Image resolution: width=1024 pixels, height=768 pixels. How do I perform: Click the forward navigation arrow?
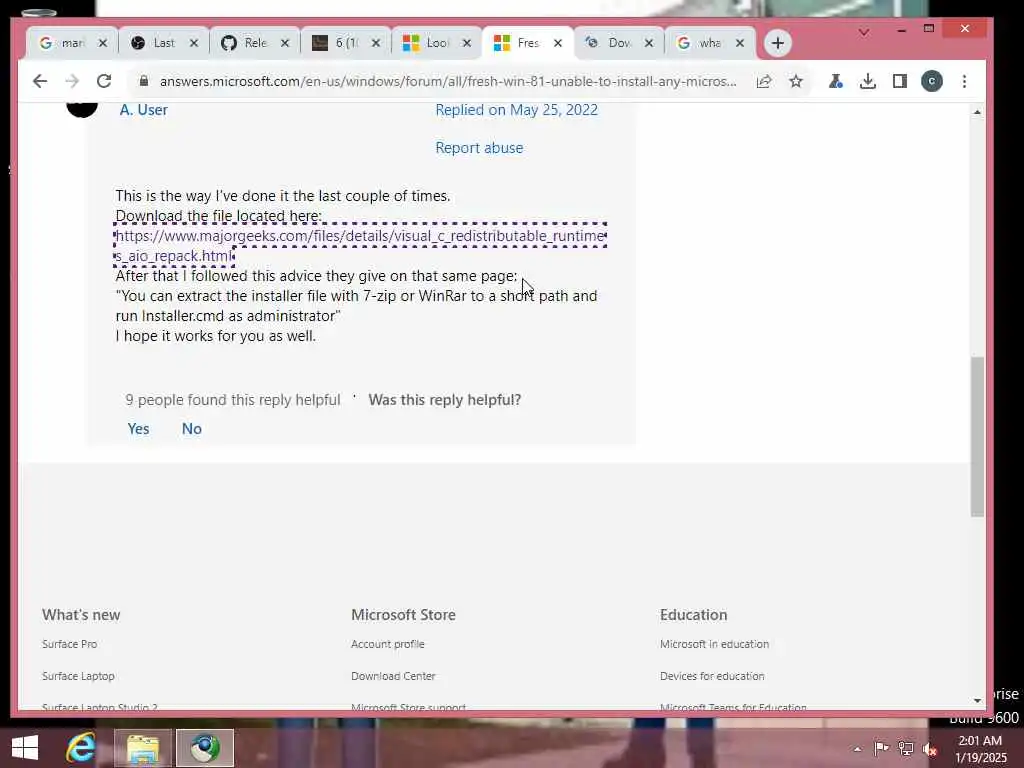point(72,81)
